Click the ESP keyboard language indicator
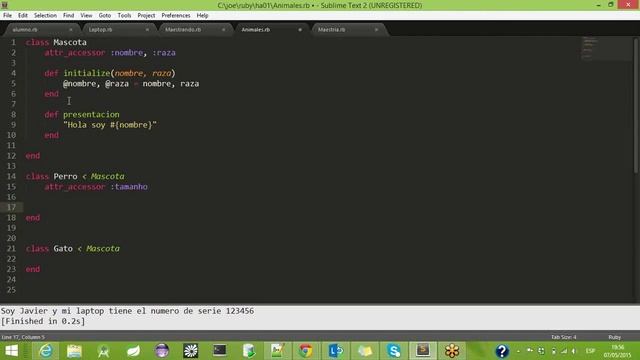The image size is (640, 360). tap(590, 351)
